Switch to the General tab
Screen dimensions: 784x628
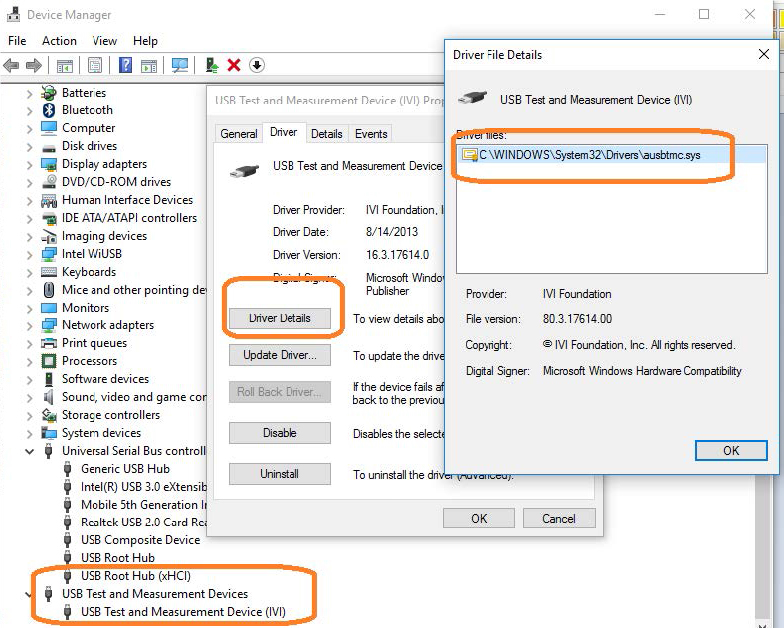click(239, 134)
